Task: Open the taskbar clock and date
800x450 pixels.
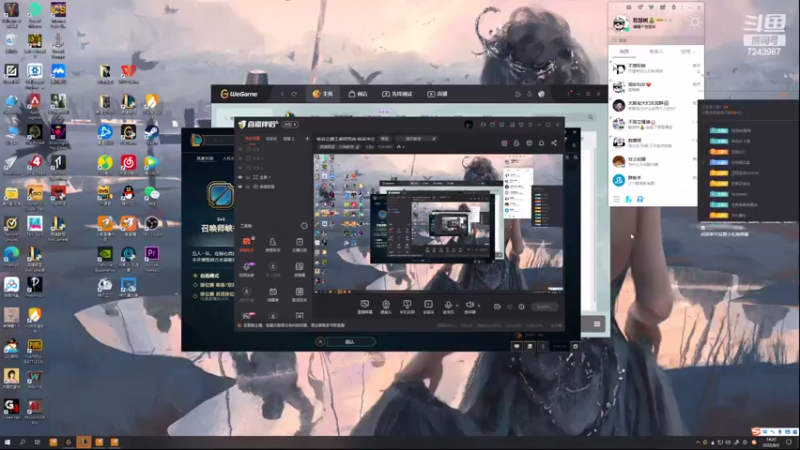Action: (x=771, y=442)
